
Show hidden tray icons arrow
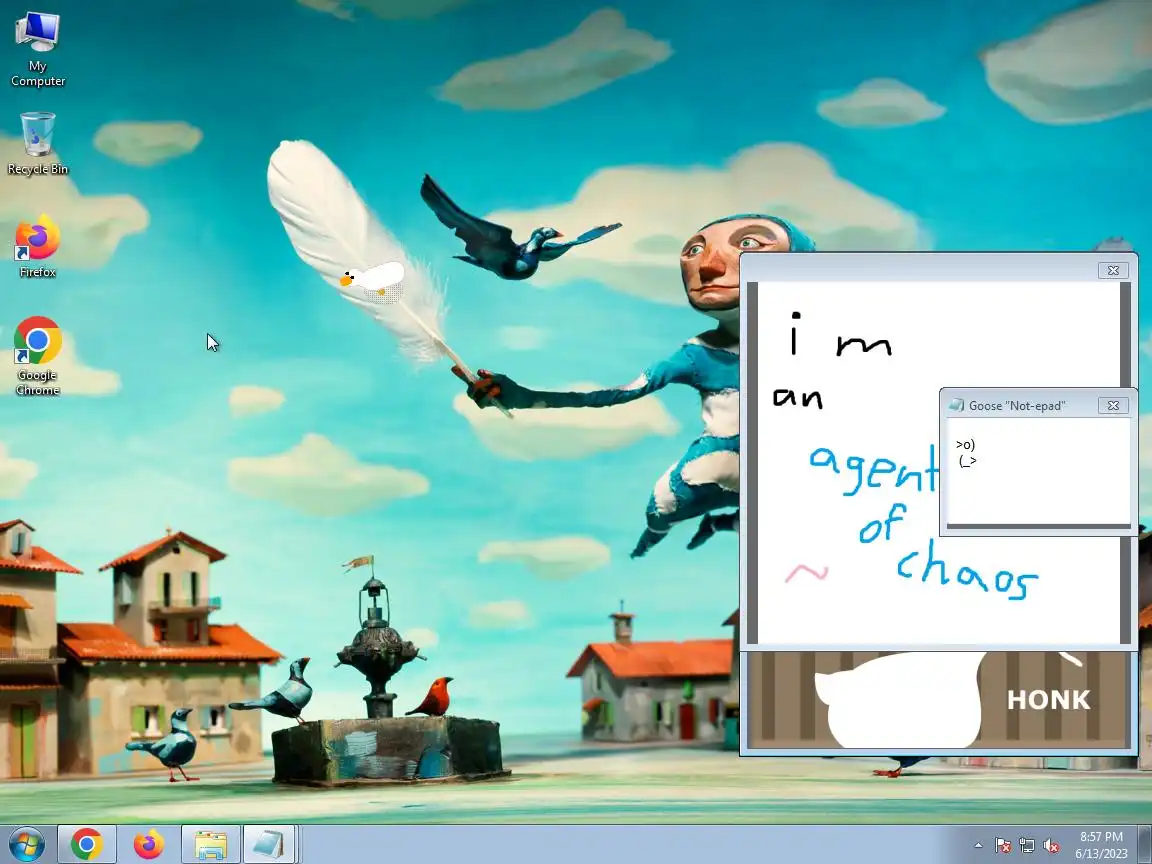point(978,846)
